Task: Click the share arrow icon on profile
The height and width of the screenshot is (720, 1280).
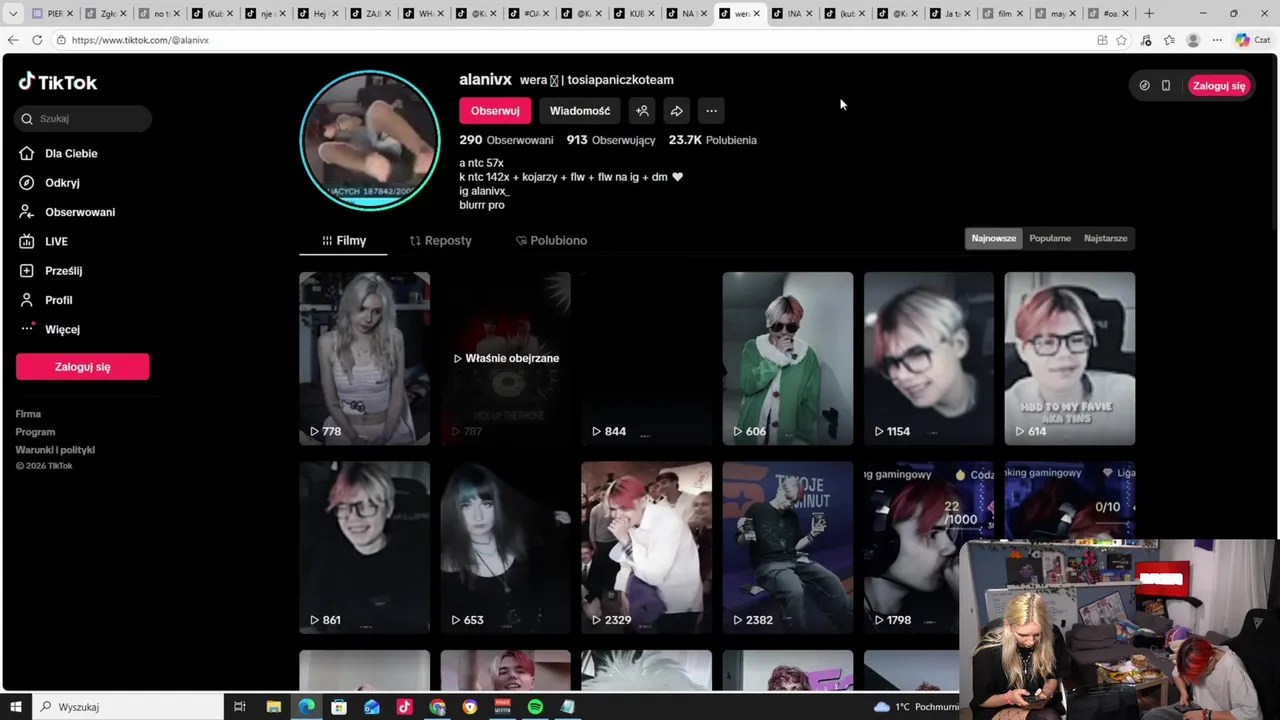Action: (676, 111)
